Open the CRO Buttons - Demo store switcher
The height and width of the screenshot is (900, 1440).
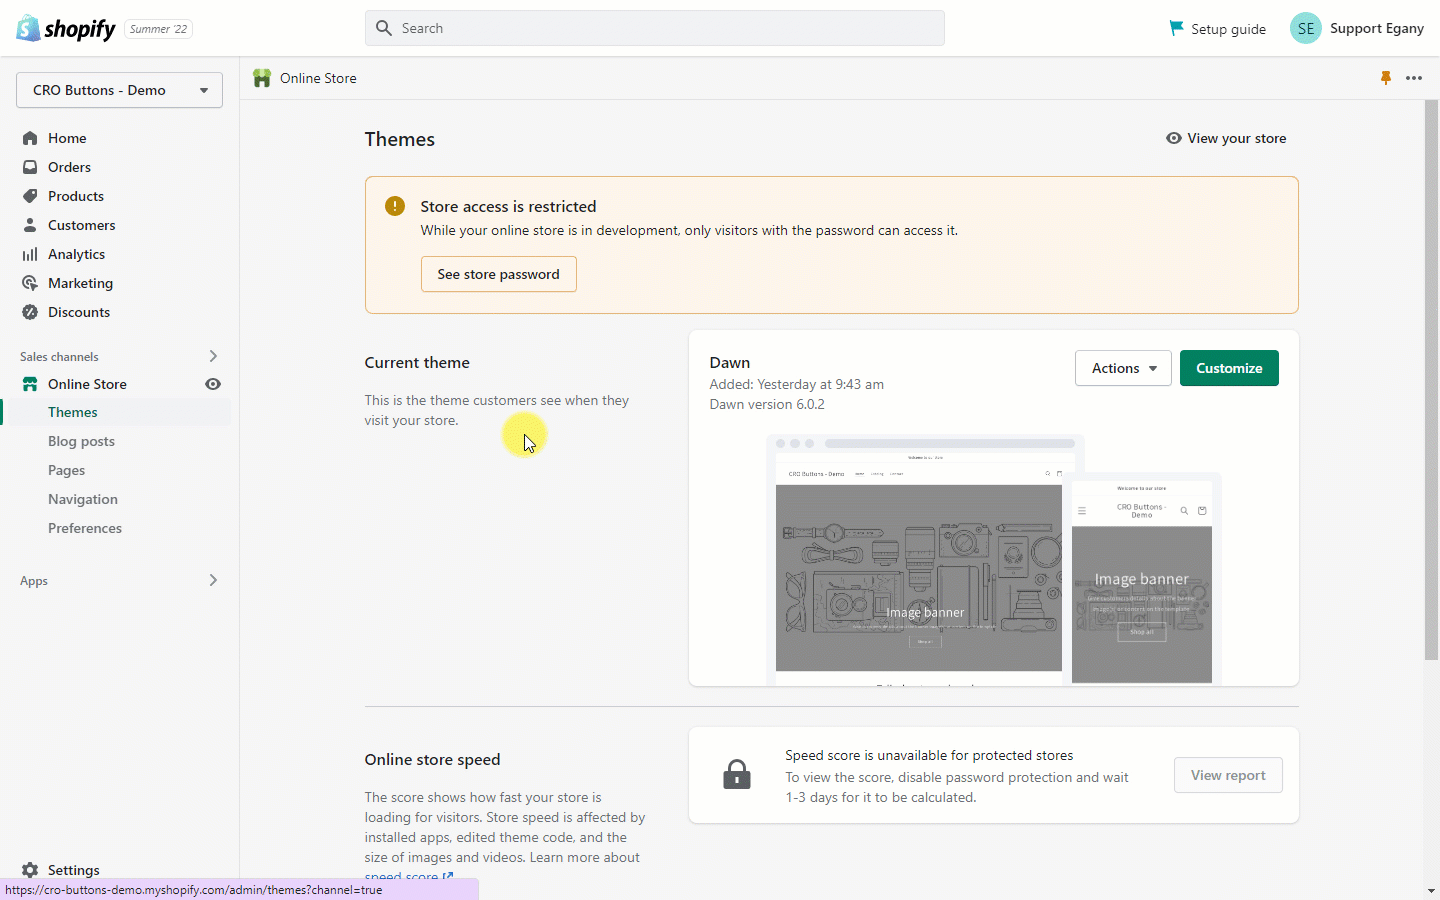tap(119, 90)
